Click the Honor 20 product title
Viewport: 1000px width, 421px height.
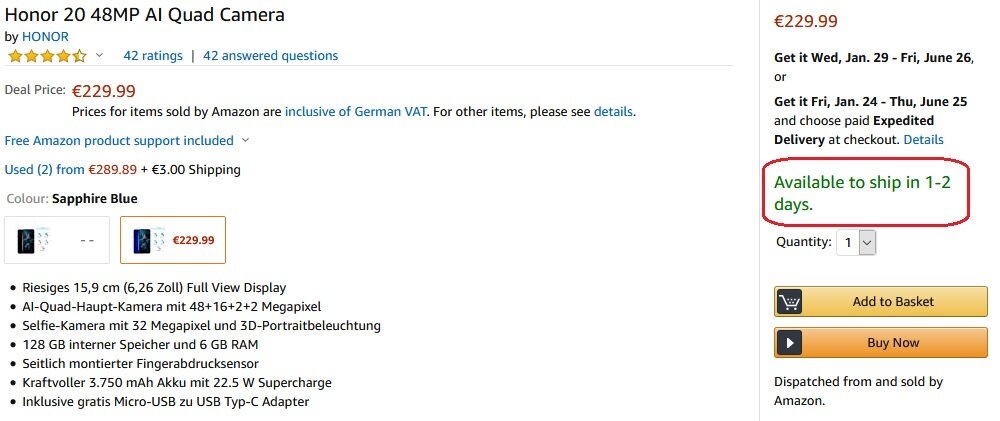click(x=145, y=15)
